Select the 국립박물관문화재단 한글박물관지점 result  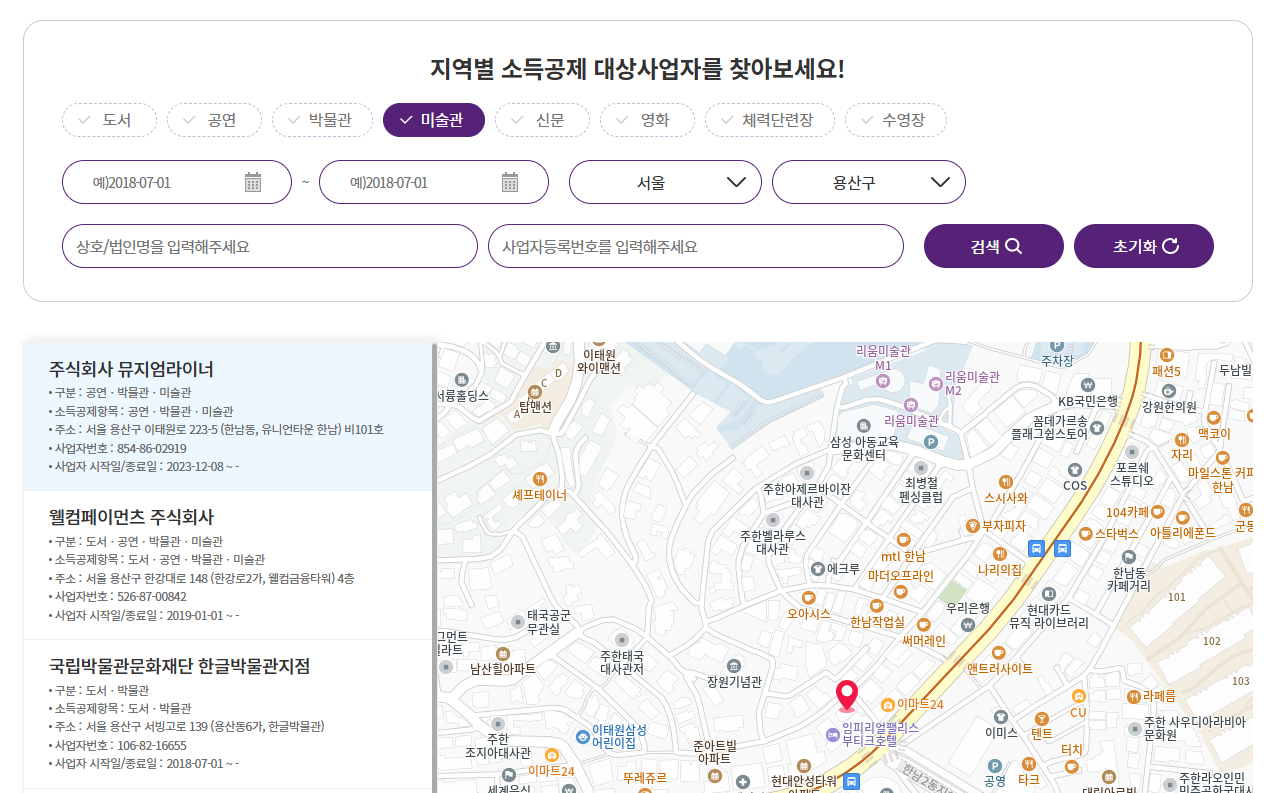[228, 714]
